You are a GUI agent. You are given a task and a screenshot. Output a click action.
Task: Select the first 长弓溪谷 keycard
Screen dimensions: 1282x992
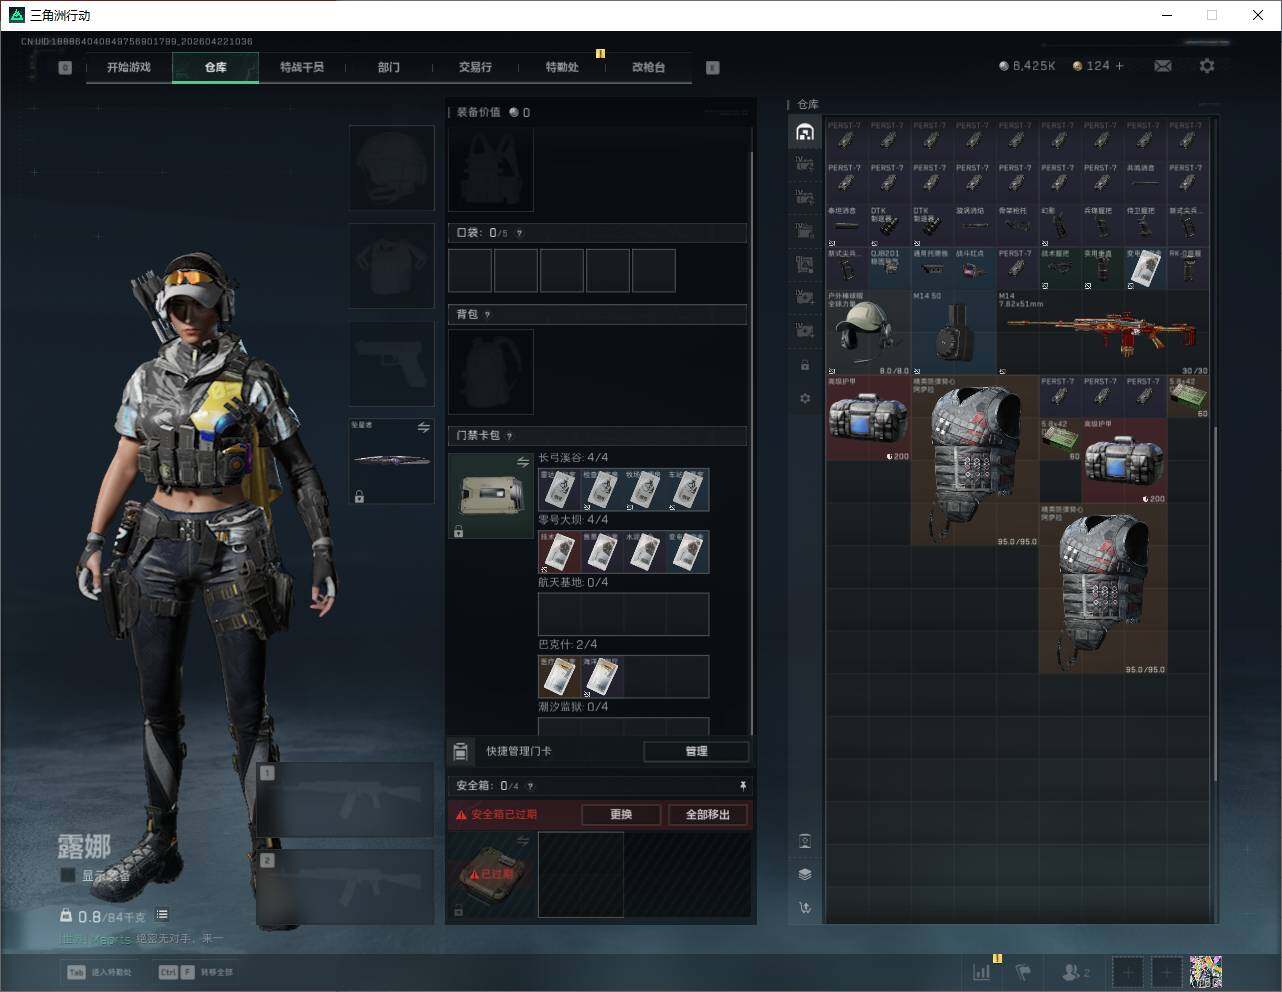click(x=560, y=489)
